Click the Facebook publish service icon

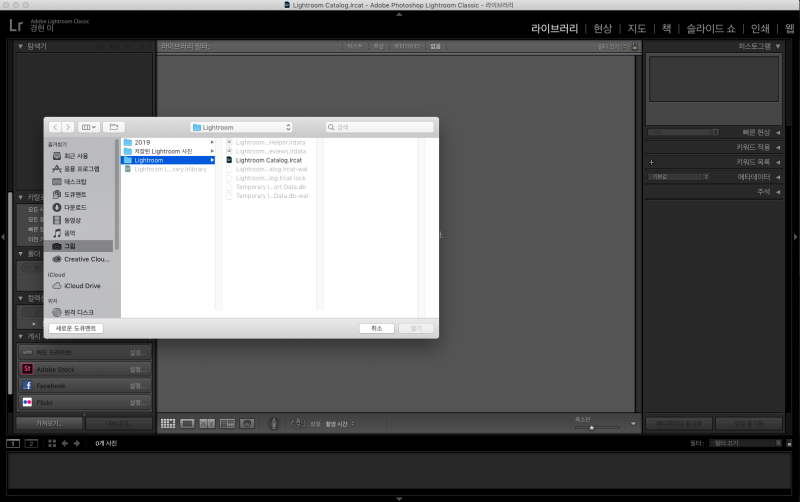[x=28, y=386]
